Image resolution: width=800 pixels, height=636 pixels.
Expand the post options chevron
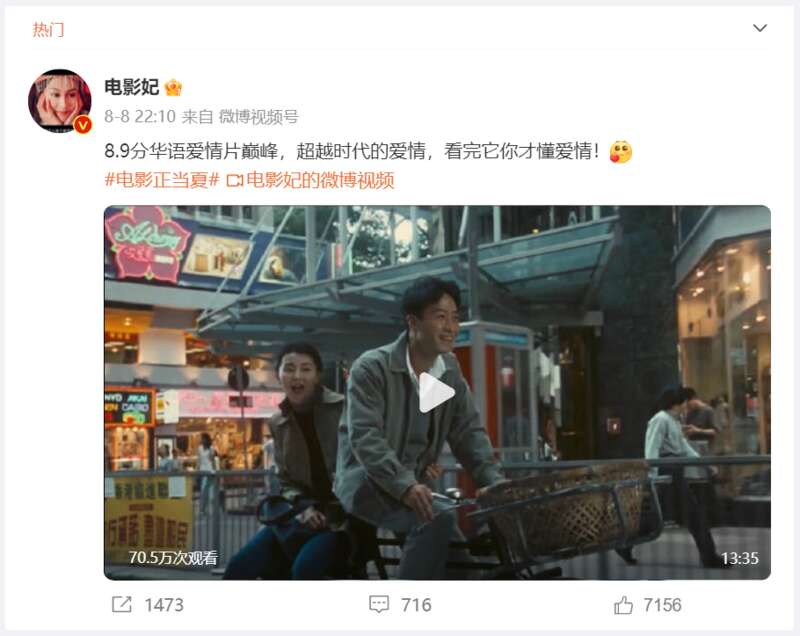[x=760, y=28]
